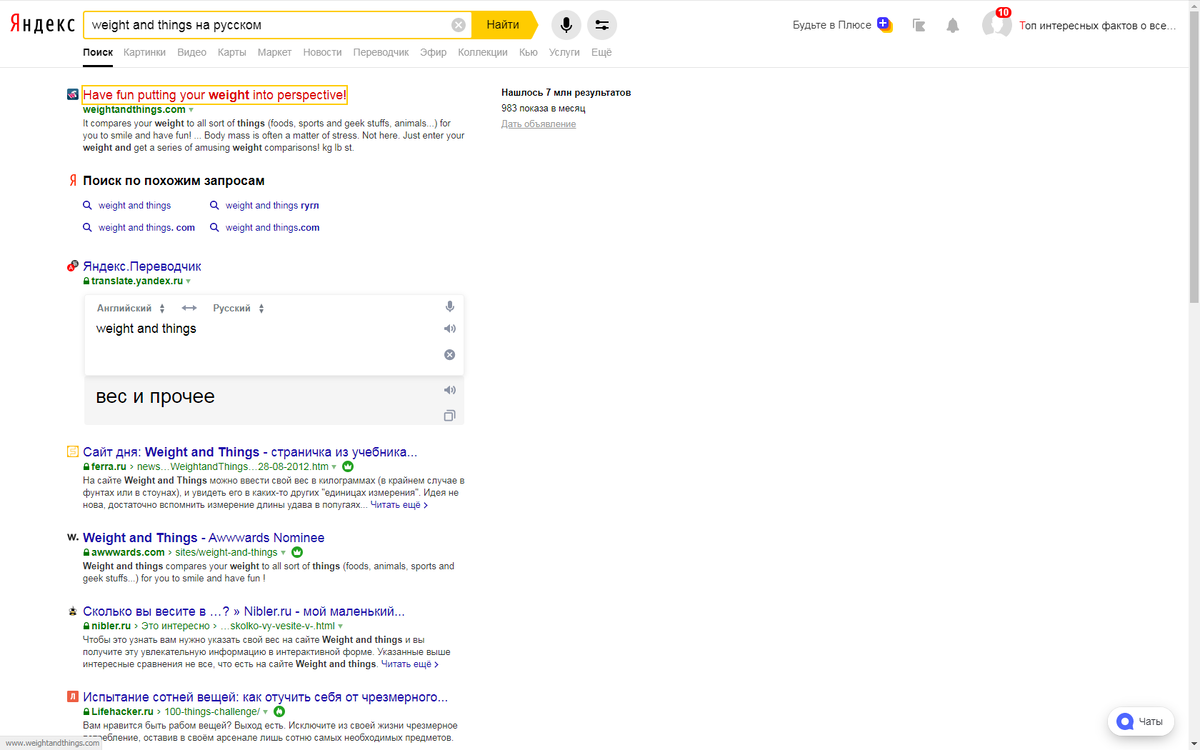Click 'Дать объявление' link
This screenshot has height=750, width=1200.
click(538, 124)
